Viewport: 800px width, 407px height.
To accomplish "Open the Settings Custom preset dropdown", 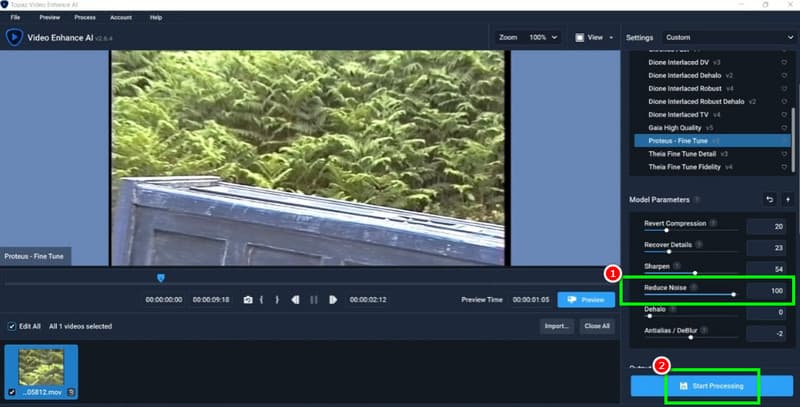I will pyautogui.click(x=729, y=37).
